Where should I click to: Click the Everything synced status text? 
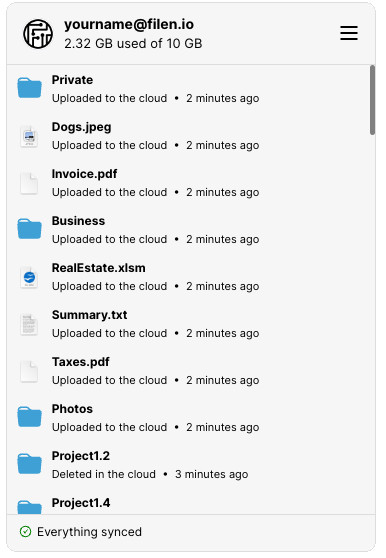[x=89, y=532]
